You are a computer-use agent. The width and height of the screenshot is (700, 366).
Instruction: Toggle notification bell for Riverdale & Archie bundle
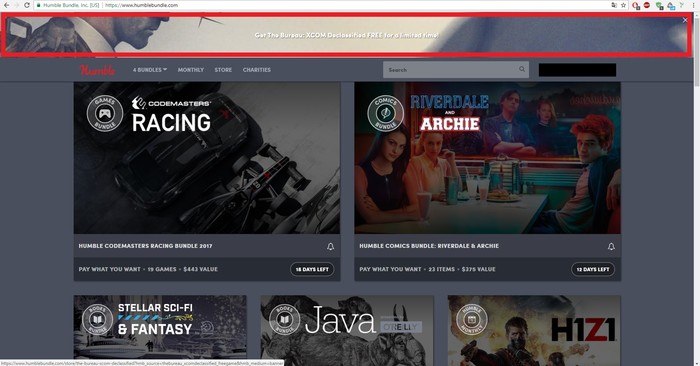click(611, 246)
